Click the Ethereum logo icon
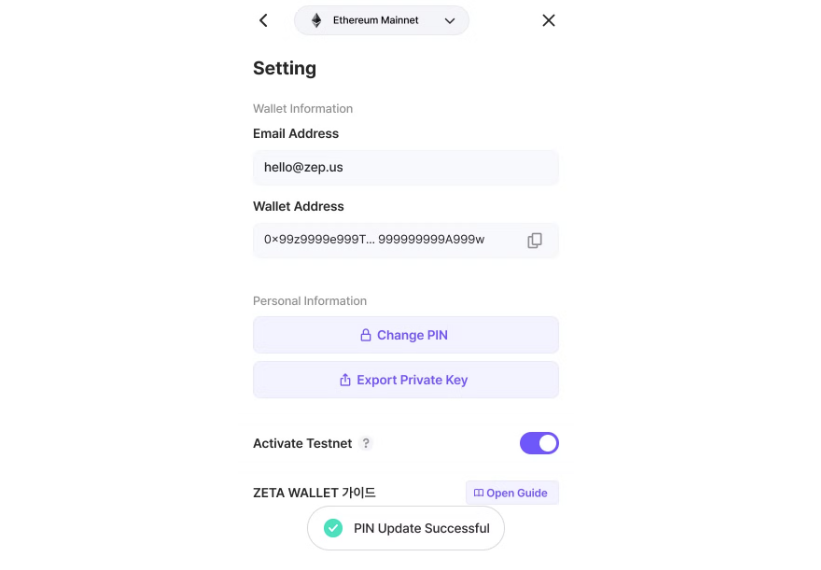821x570 pixels. (x=316, y=20)
